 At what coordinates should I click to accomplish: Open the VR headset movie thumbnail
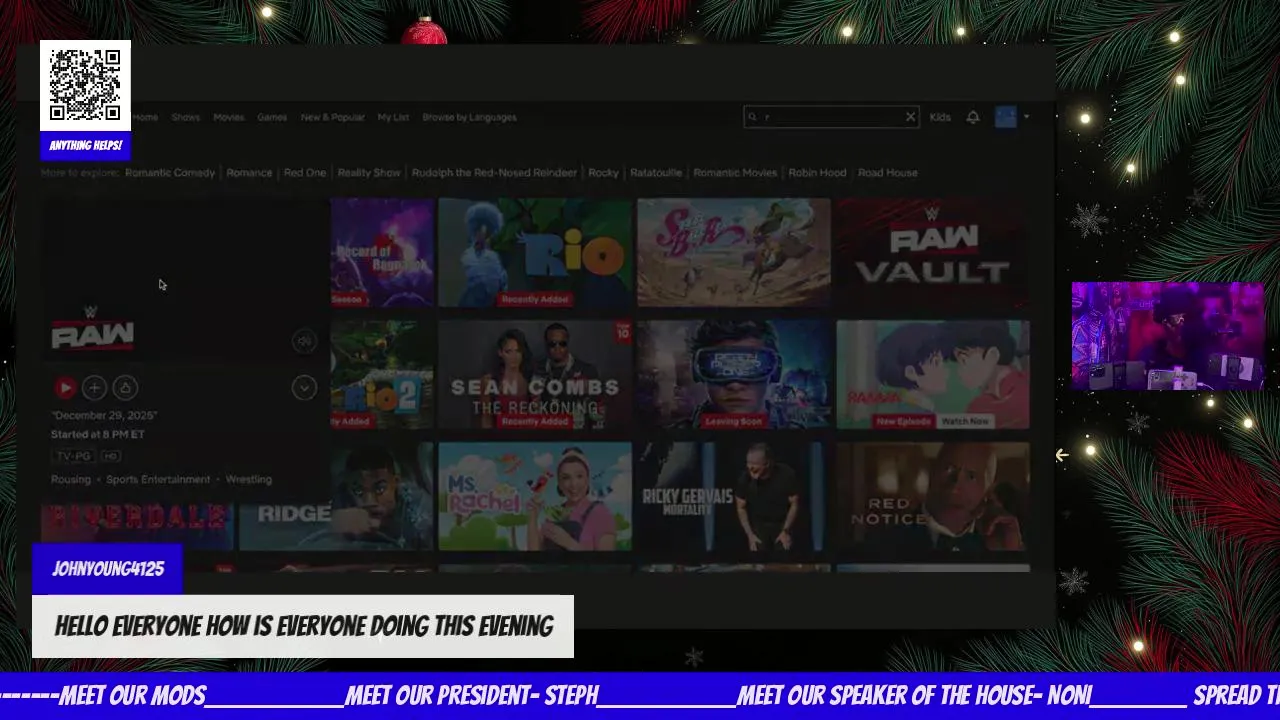pos(734,374)
